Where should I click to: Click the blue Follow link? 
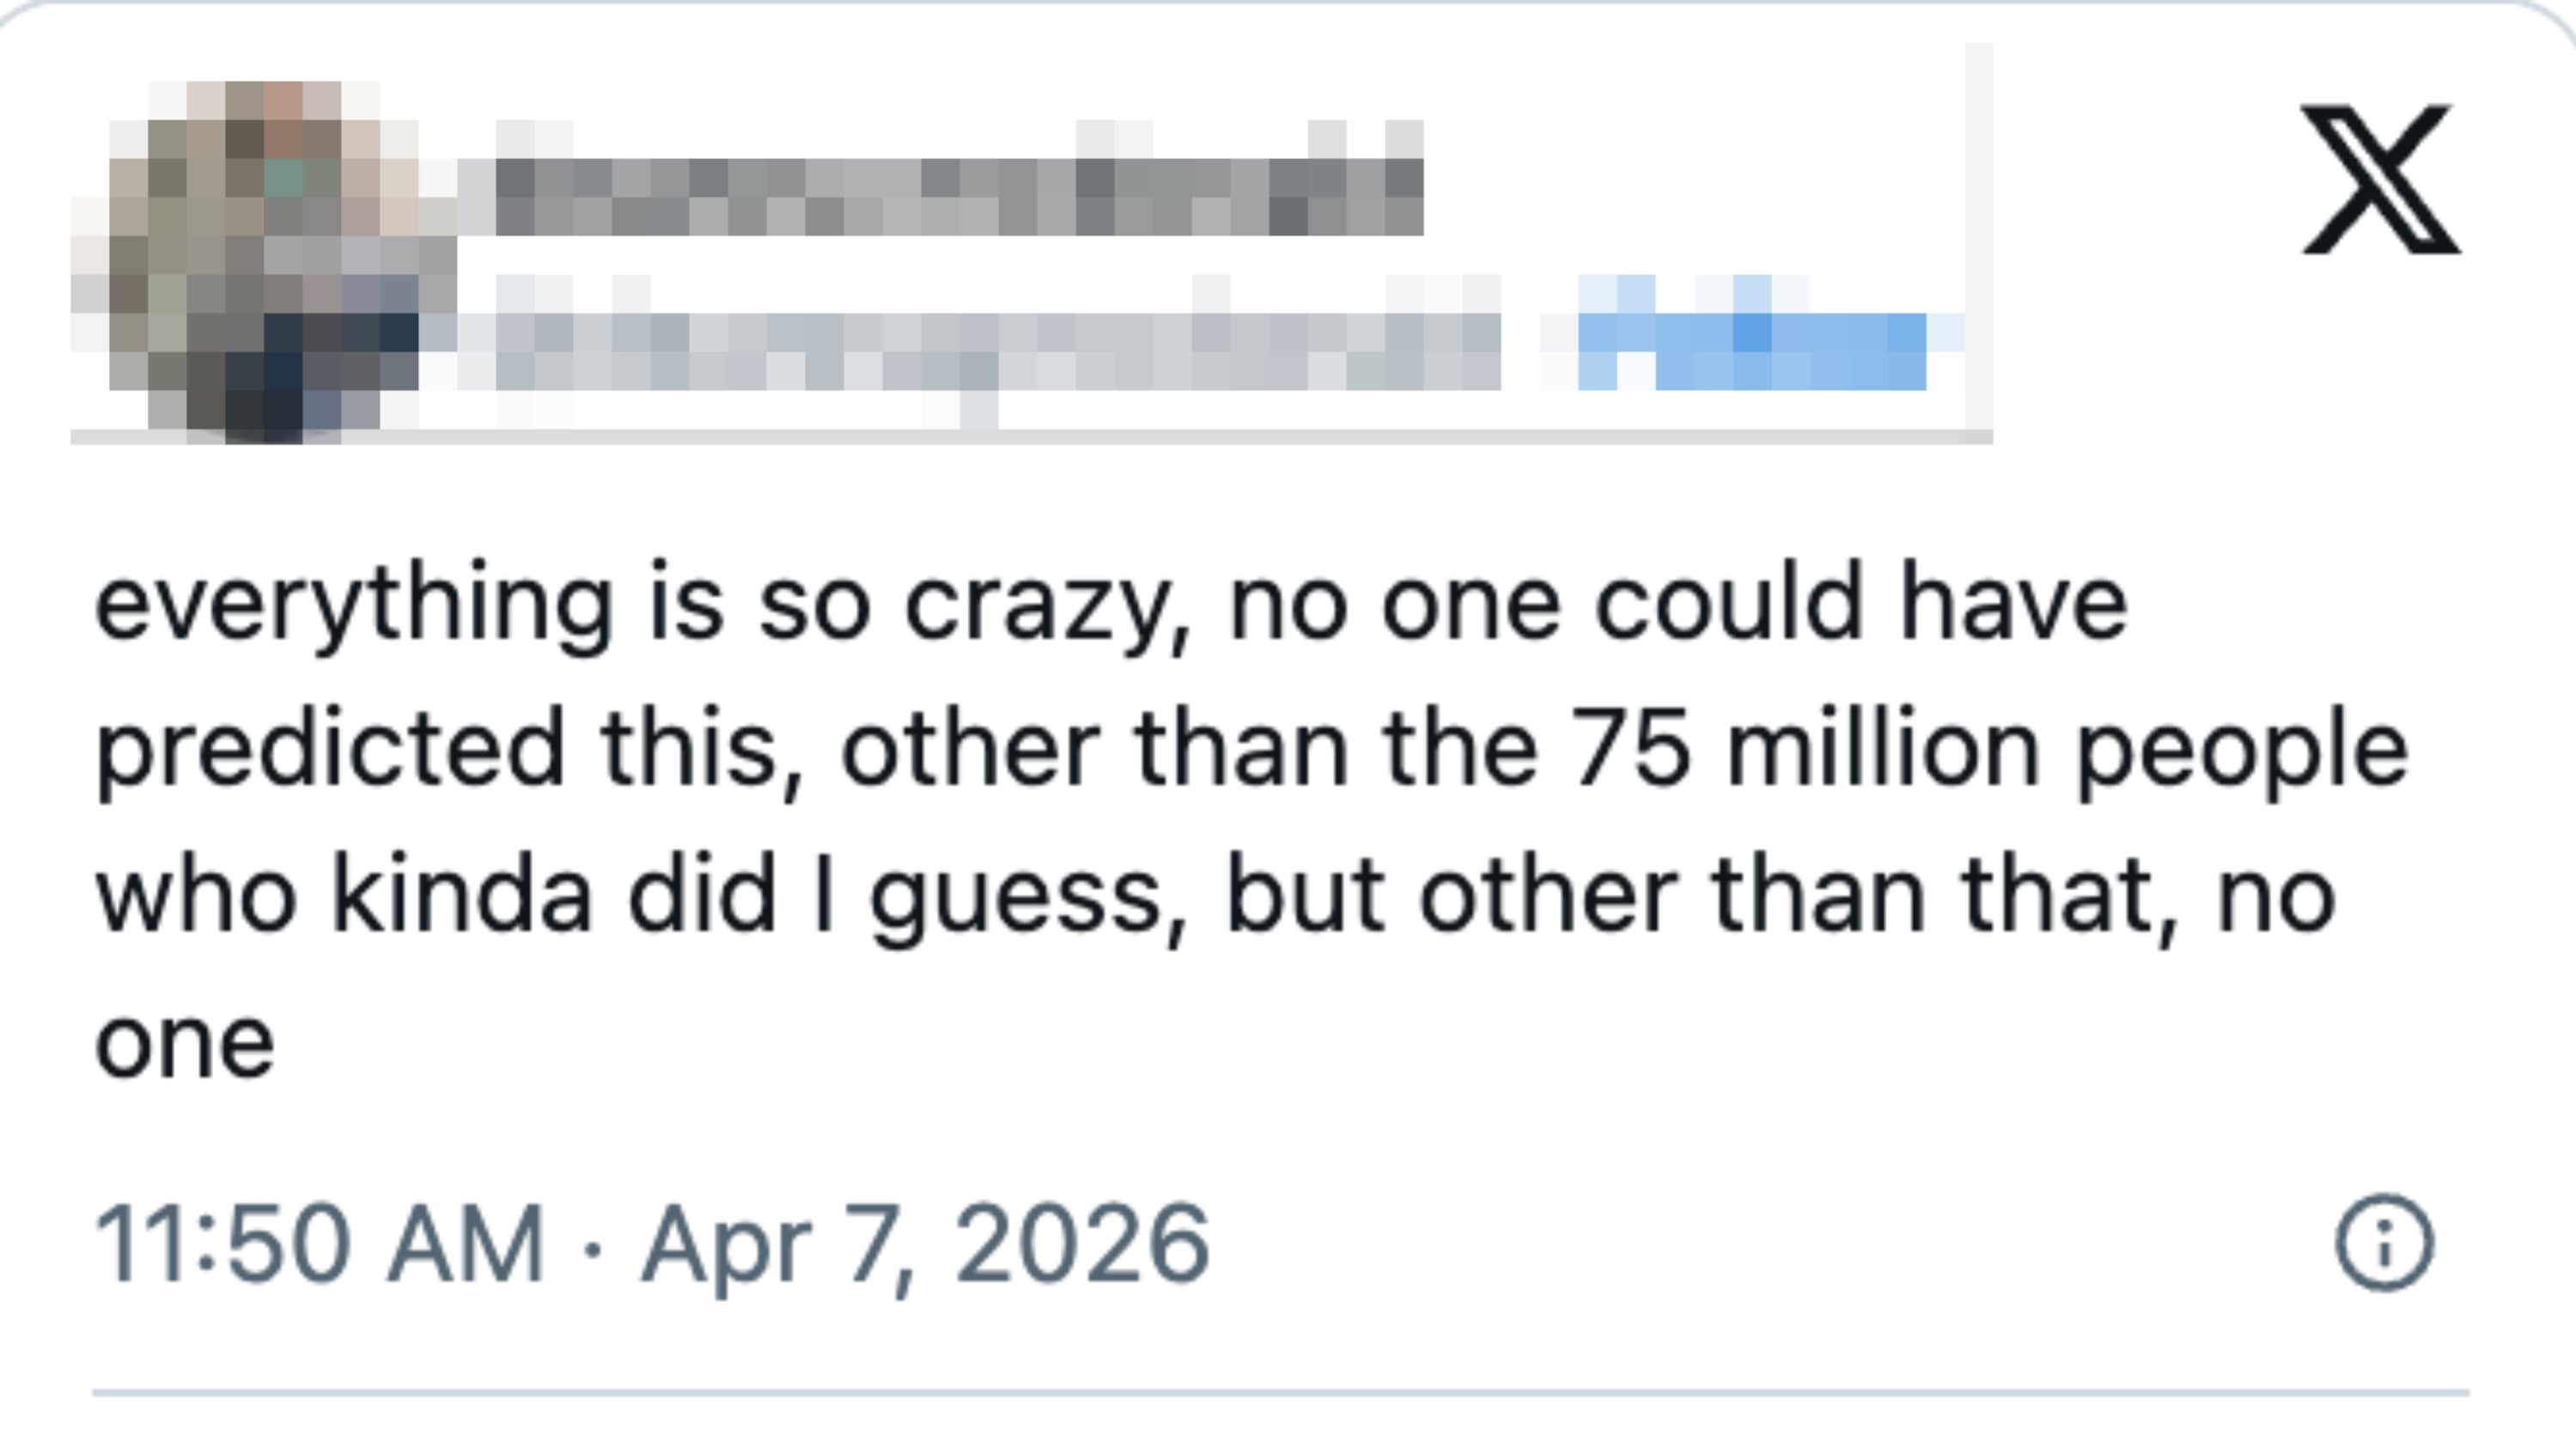click(x=1752, y=349)
